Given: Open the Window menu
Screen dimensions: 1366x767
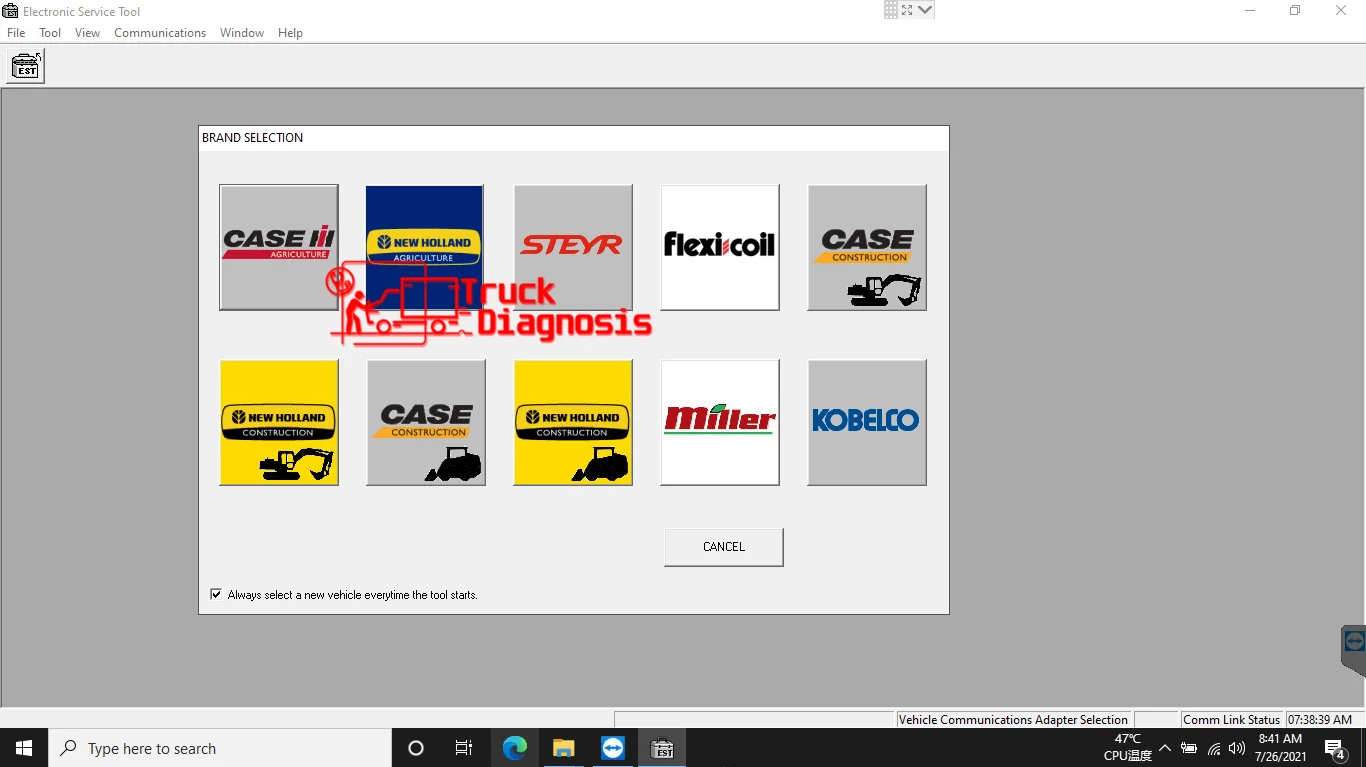Looking at the screenshot, I should 242,33.
